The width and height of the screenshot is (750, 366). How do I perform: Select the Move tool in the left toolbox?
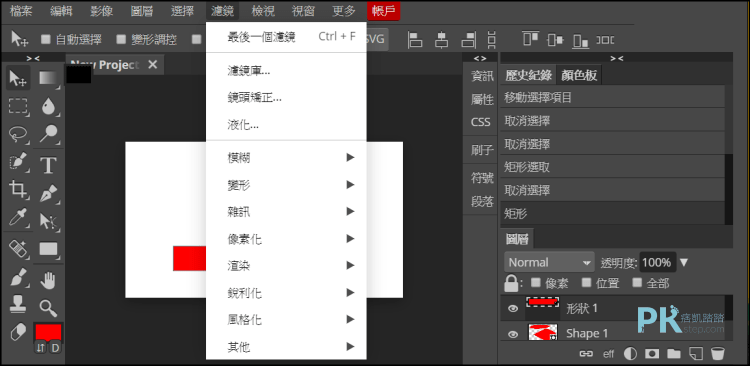tap(18, 78)
